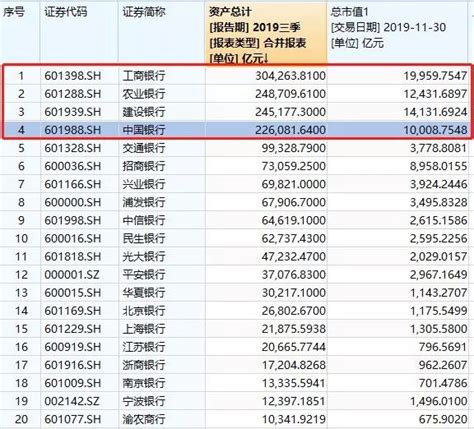Click the 平安银行 name cell
Image resolution: width=474 pixels, height=429 pixels.
(144, 274)
